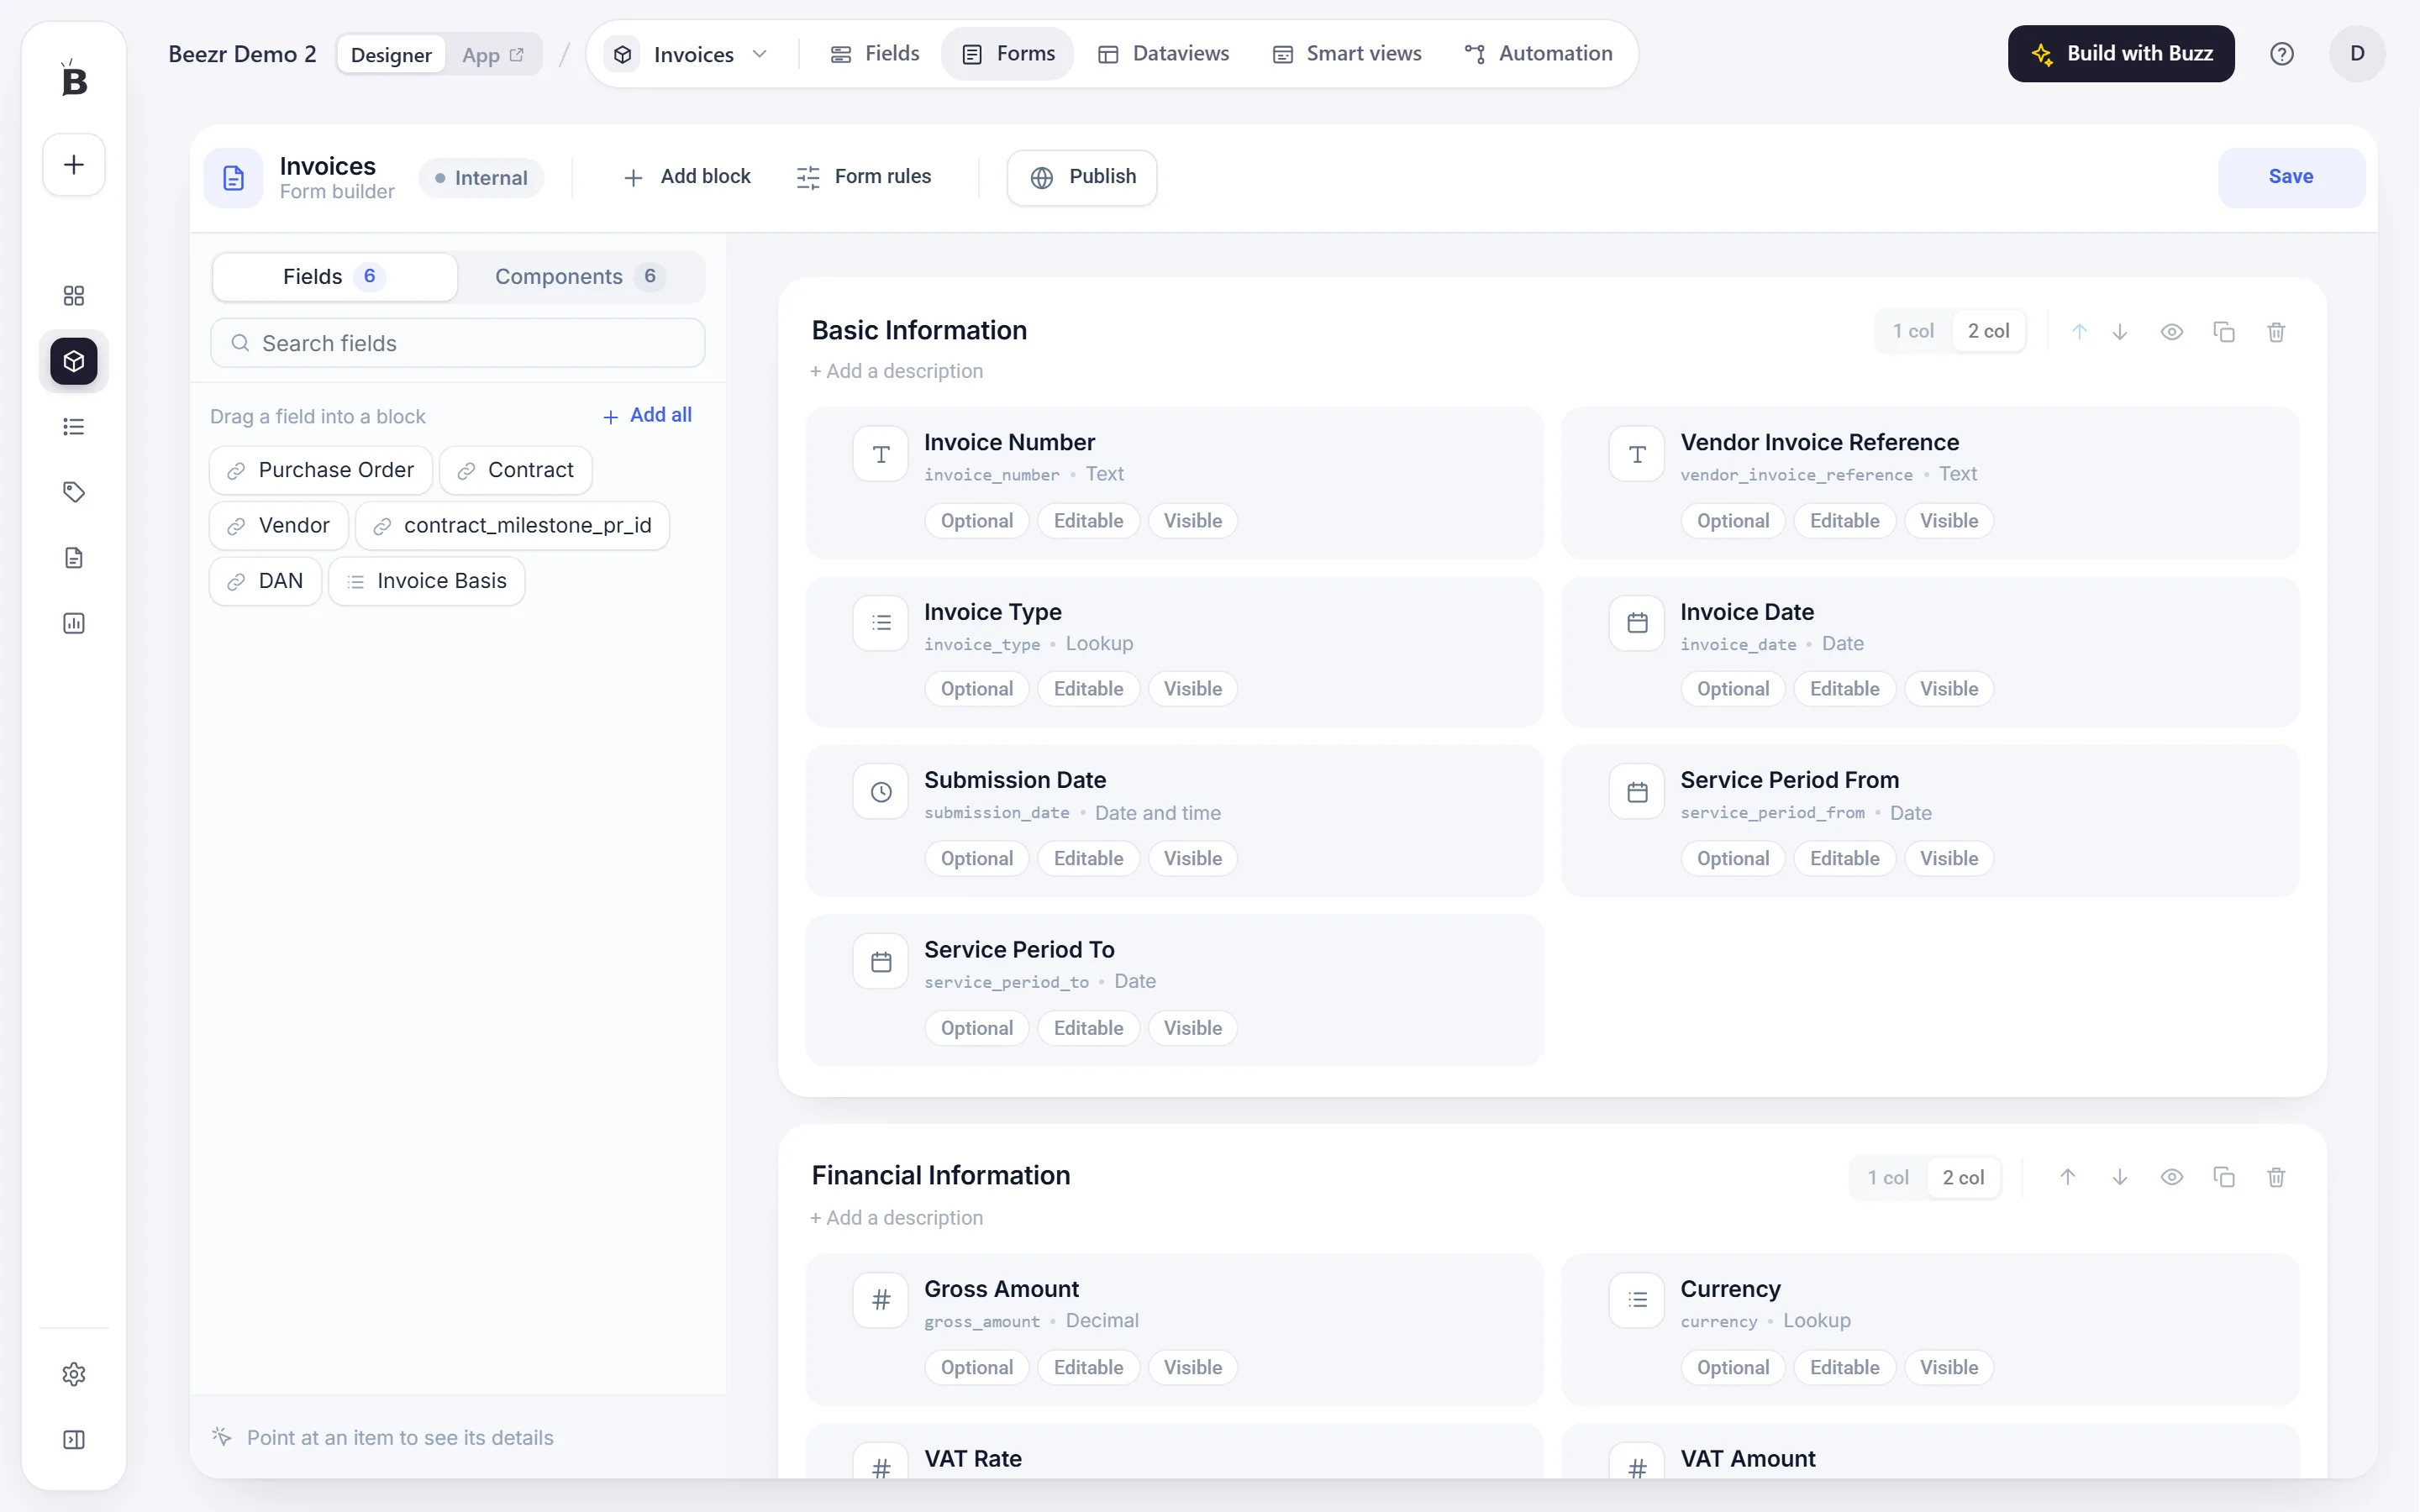Delete the Financial Information block
This screenshot has height=1512, width=2420.
click(x=2276, y=1178)
